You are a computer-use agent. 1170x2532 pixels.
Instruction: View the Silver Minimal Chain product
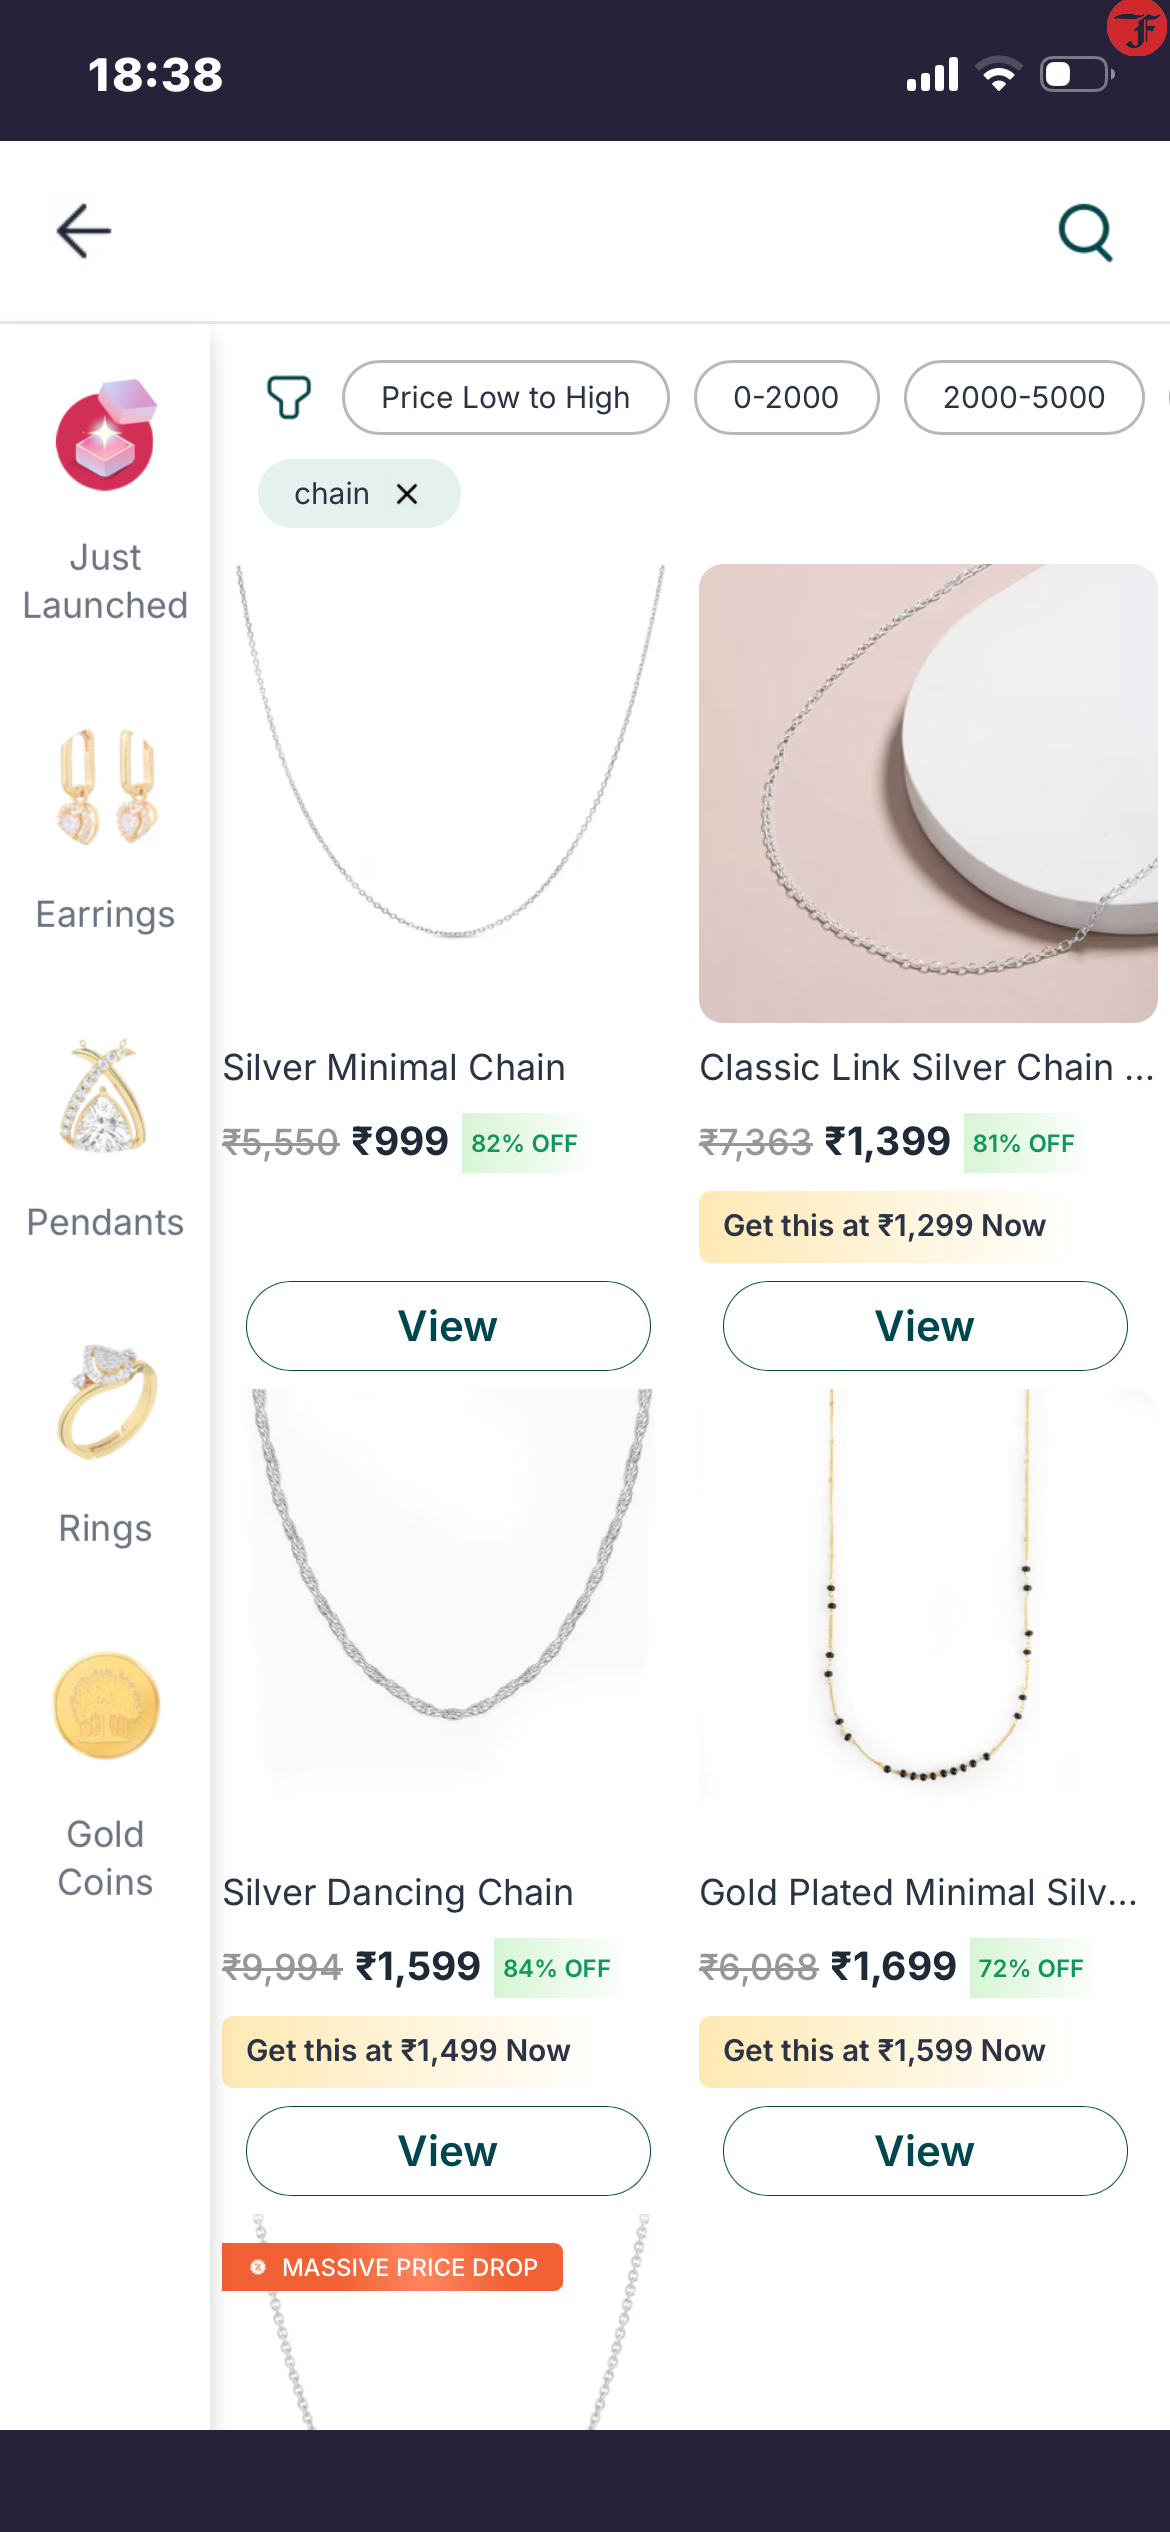[x=448, y=1326]
